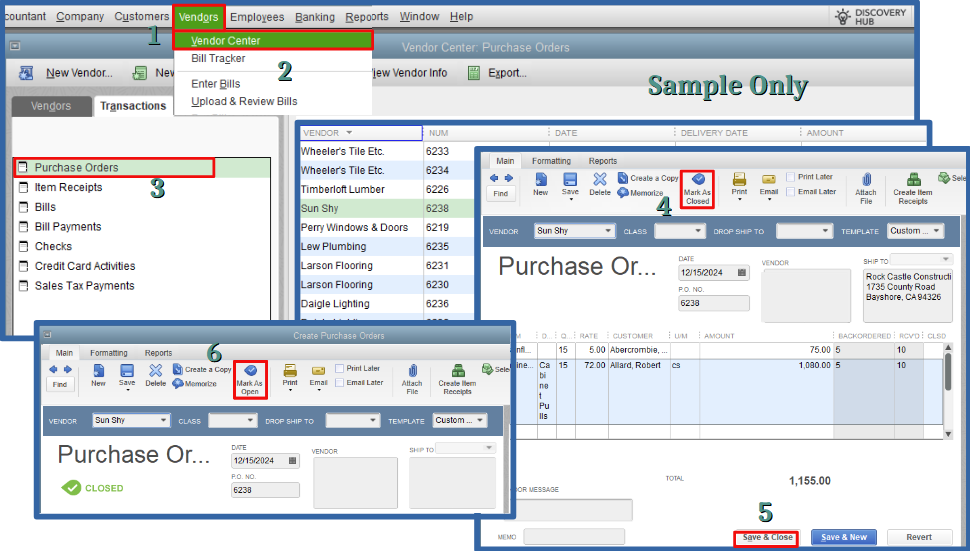
Task: Check Email Later in right window
Action: click(790, 192)
